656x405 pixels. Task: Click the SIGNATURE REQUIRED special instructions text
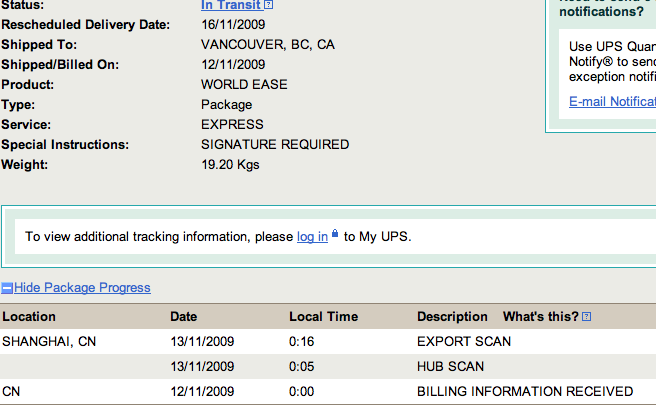[x=275, y=145]
